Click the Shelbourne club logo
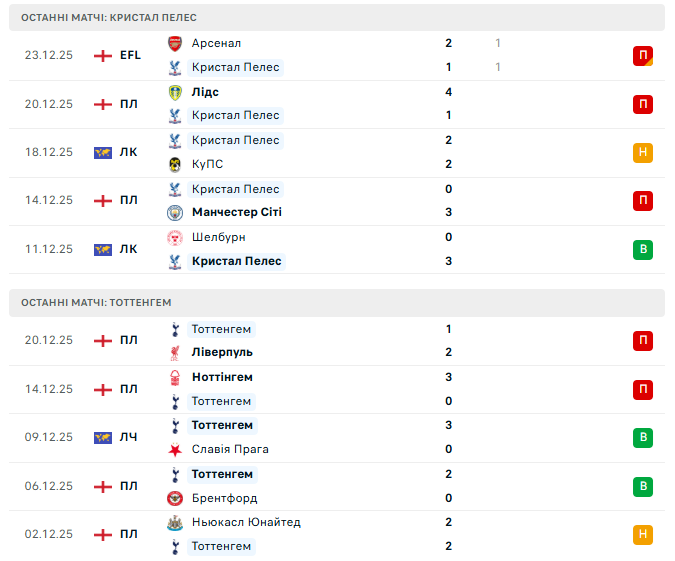This screenshot has height=561, width=675. 175,237
